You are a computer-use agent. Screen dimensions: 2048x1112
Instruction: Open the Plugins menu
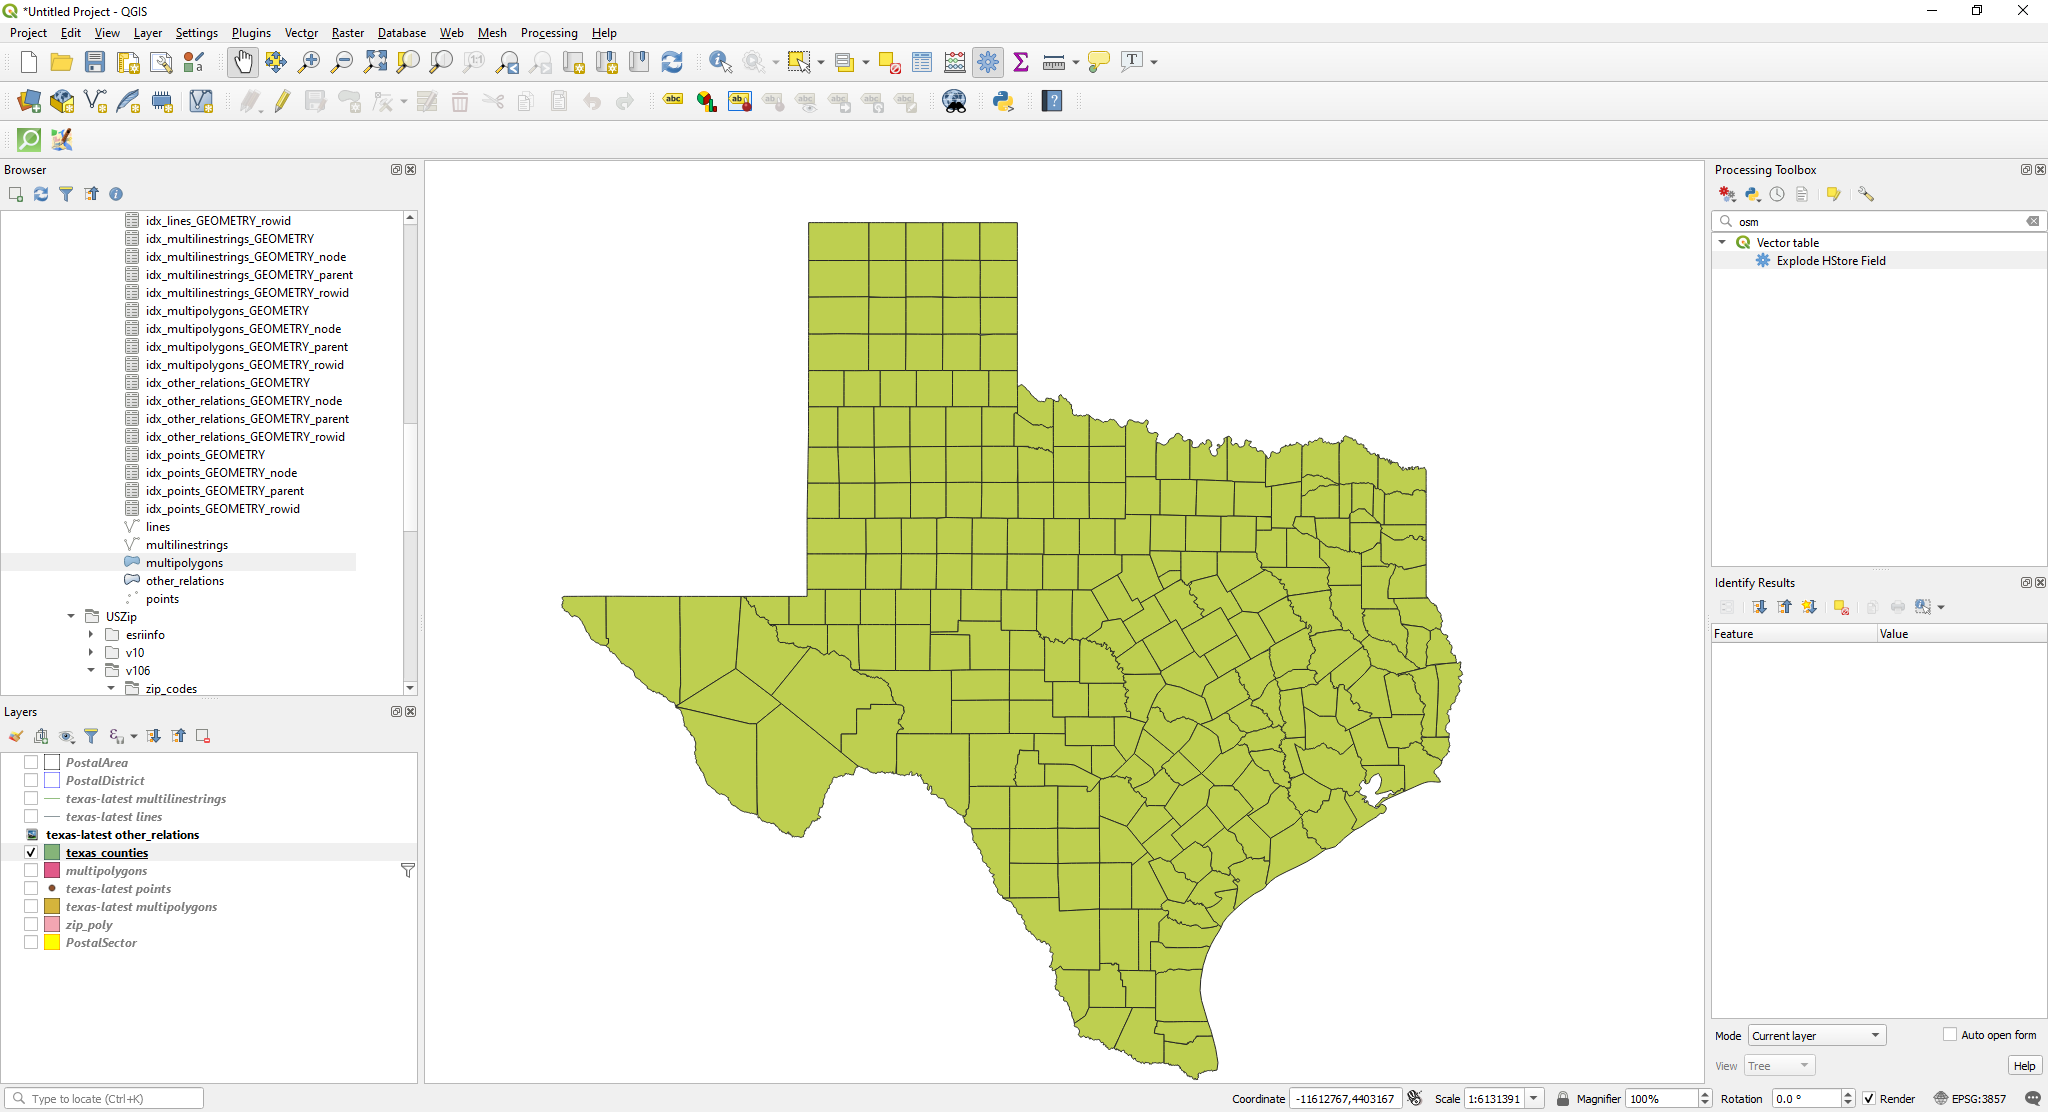point(251,33)
